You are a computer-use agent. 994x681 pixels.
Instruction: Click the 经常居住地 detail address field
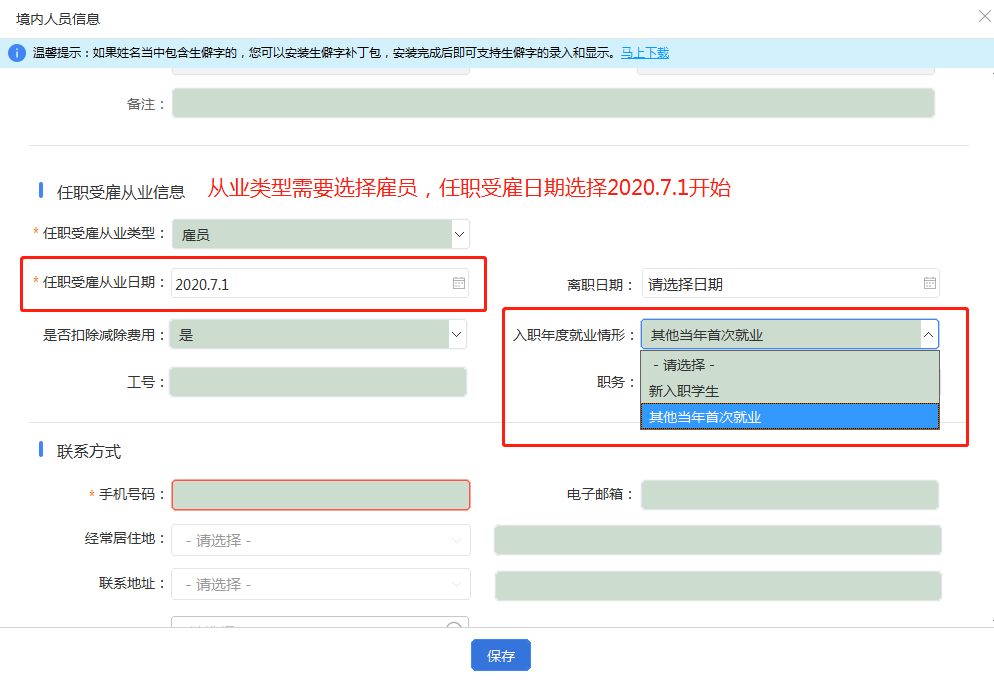(x=718, y=540)
